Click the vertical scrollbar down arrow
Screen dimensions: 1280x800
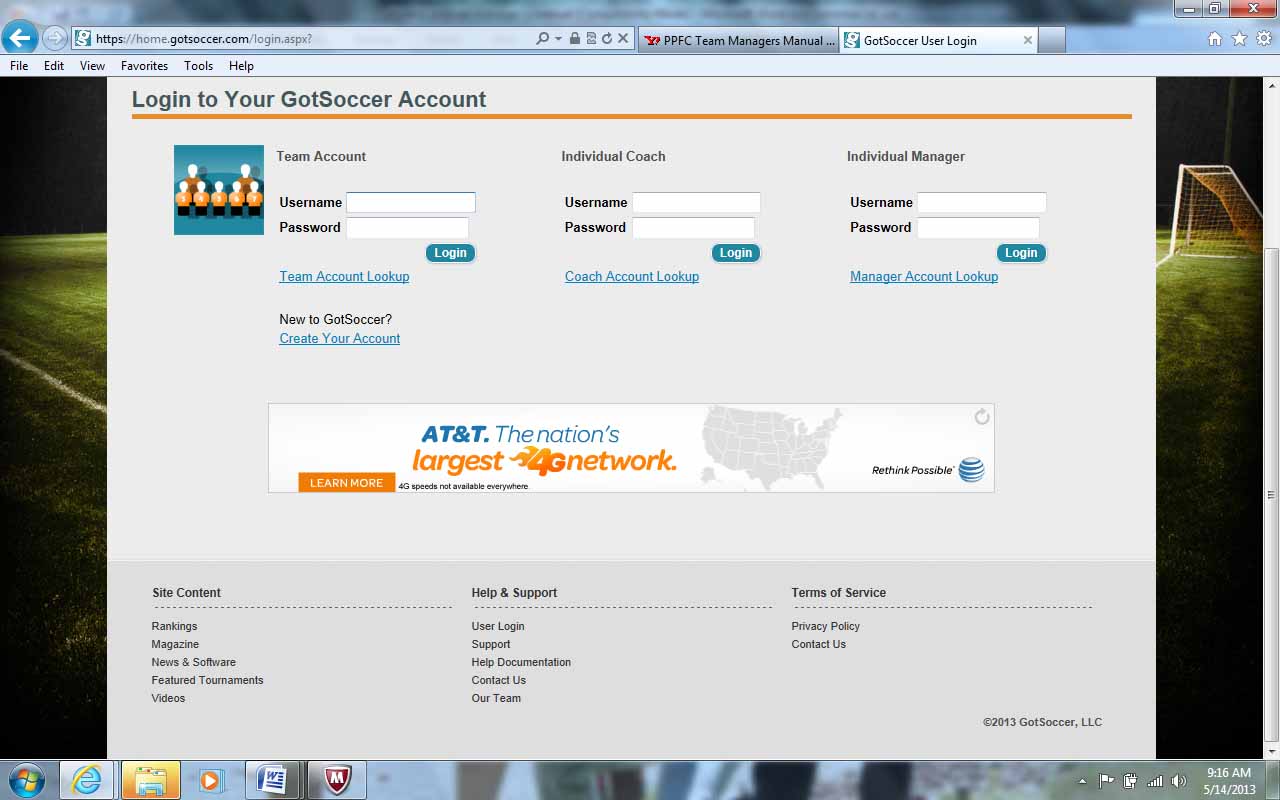tap(1271, 750)
